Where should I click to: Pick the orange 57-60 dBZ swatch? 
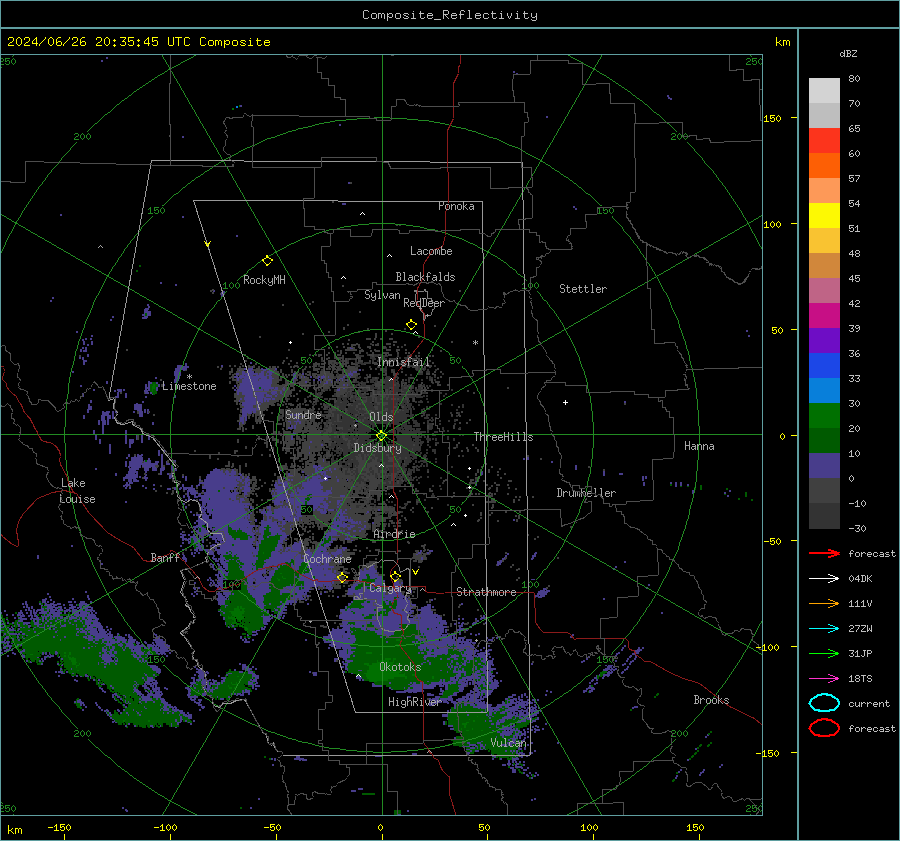pyautogui.click(x=824, y=165)
